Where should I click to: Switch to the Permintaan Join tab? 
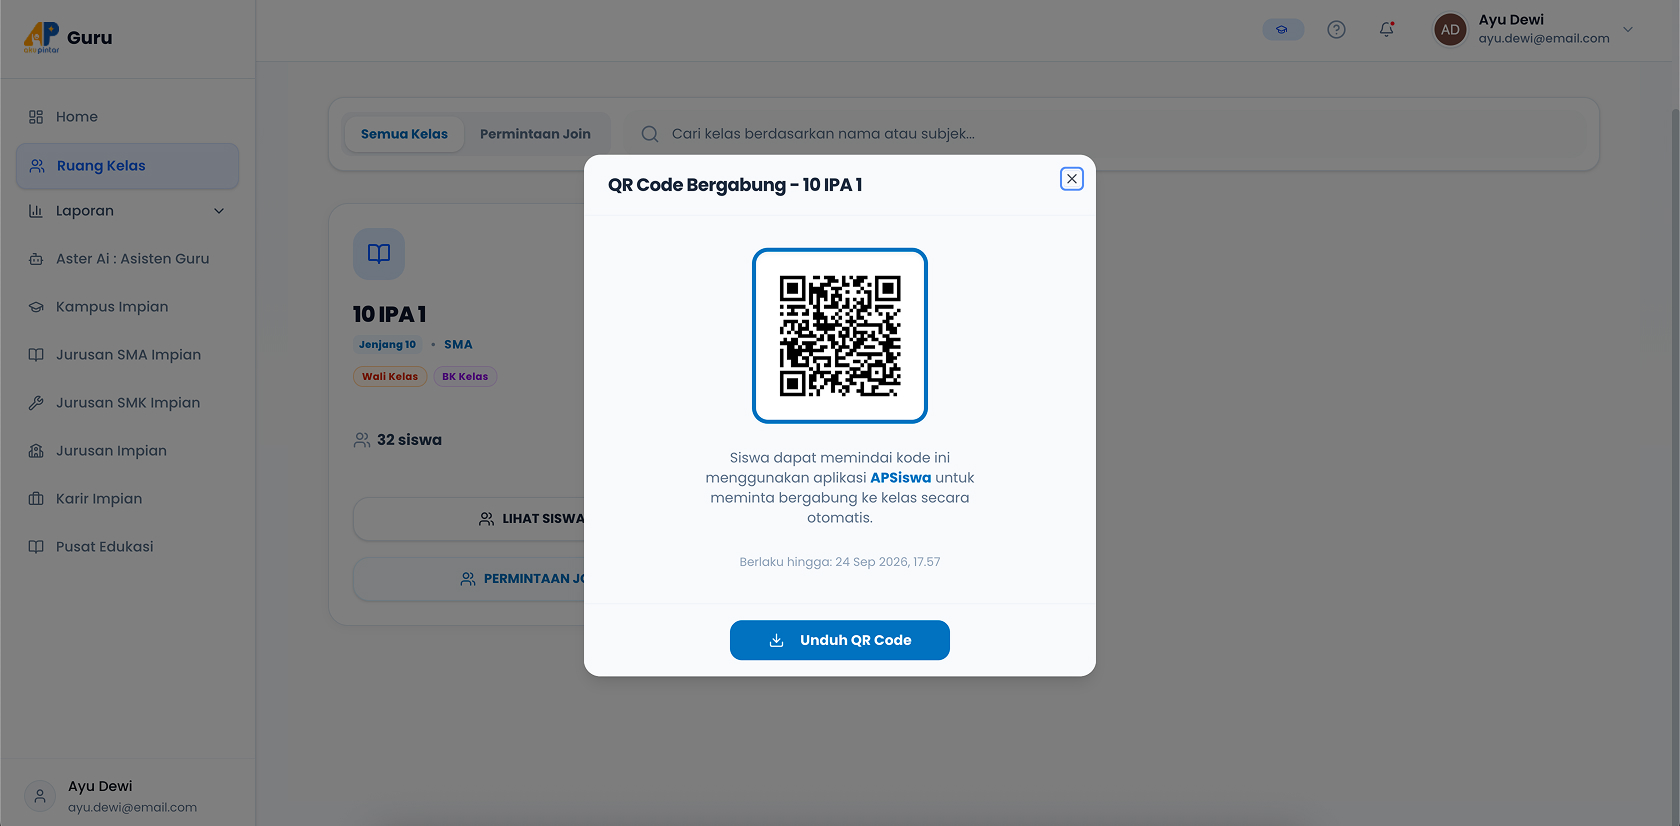535,134
